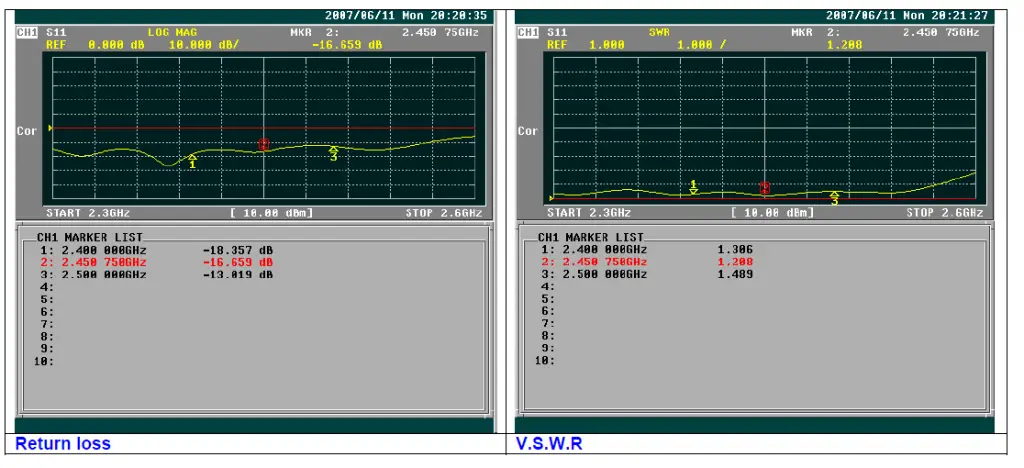Select marker 1 triangle on the LOG MAG trace
The width and height of the screenshot is (1024, 468).
pos(192,157)
